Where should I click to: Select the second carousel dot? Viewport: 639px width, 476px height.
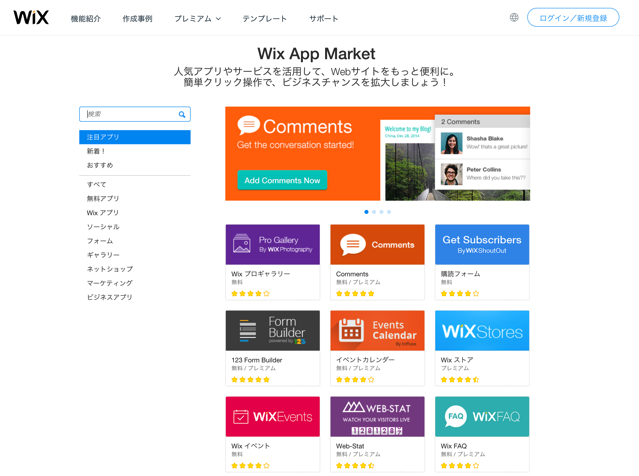click(374, 212)
